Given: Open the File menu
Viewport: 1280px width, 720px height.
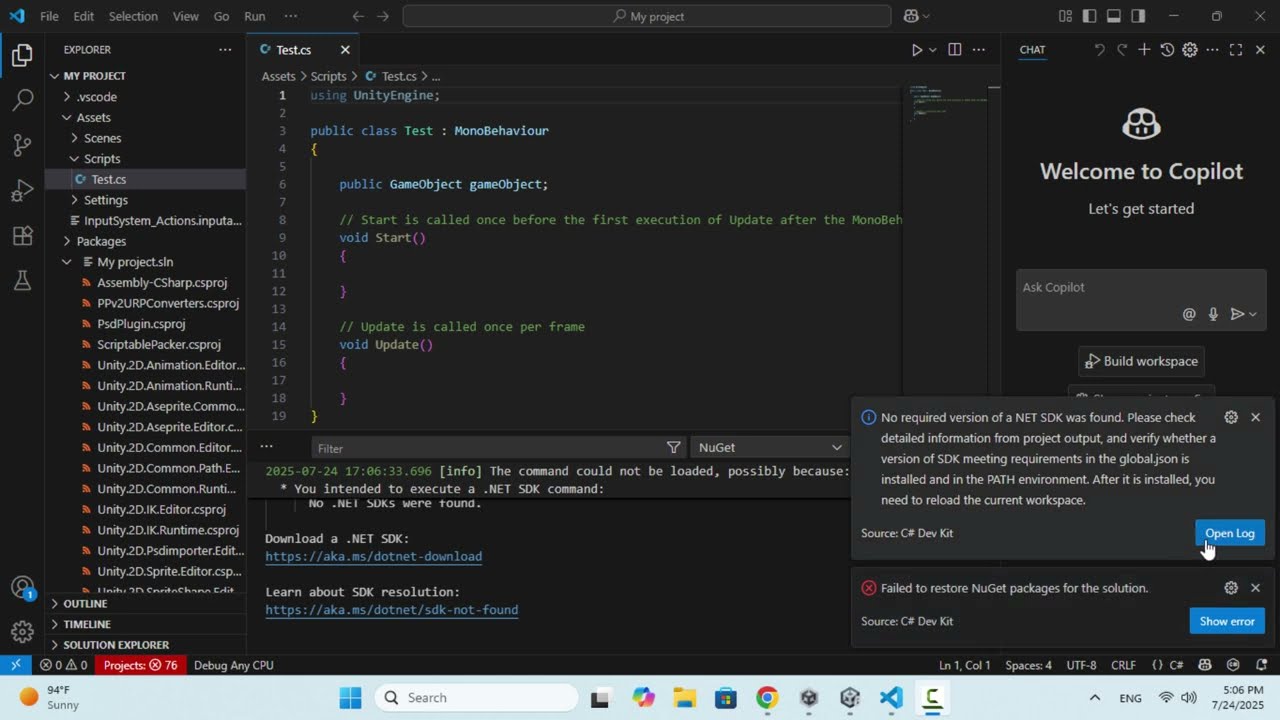Looking at the screenshot, I should pos(49,16).
